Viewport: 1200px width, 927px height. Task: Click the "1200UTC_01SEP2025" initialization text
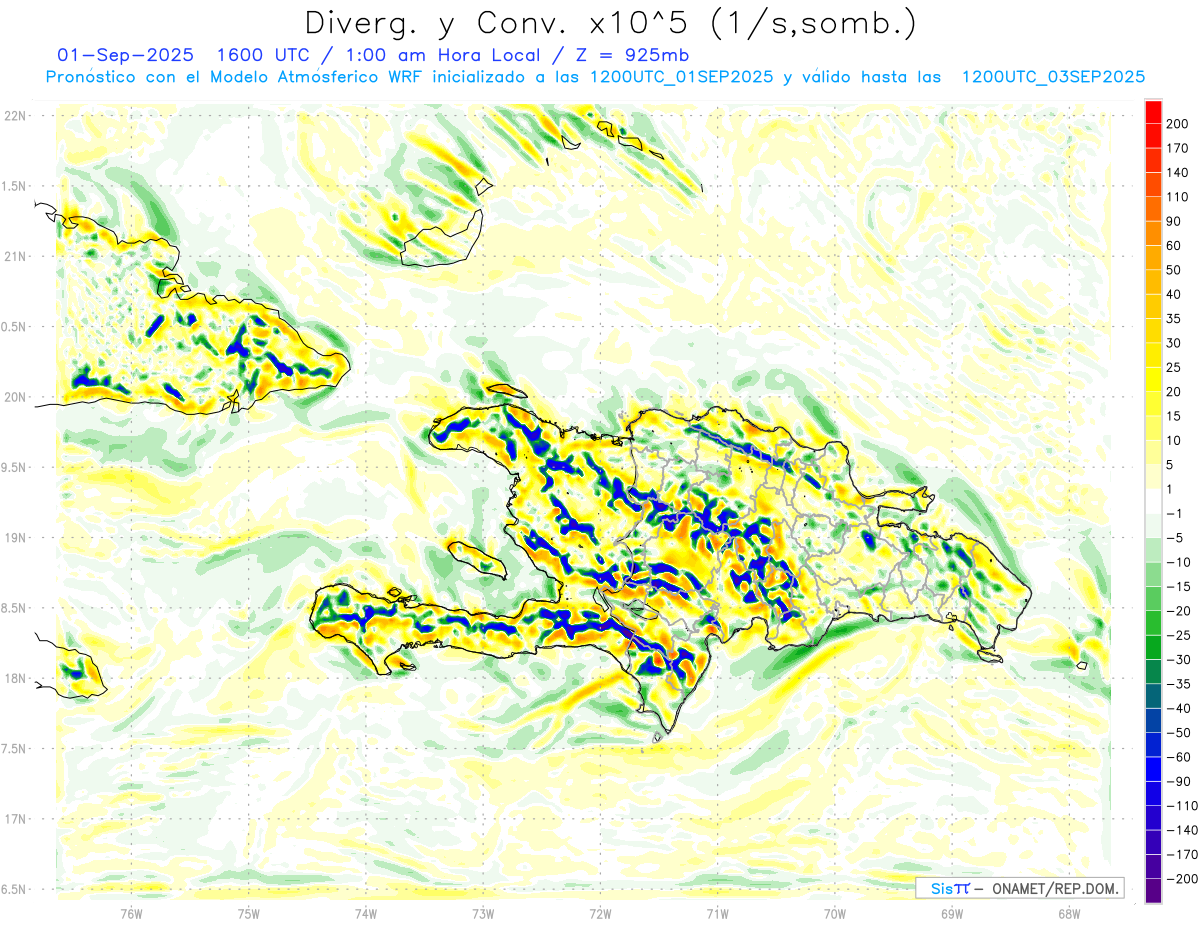682,77
